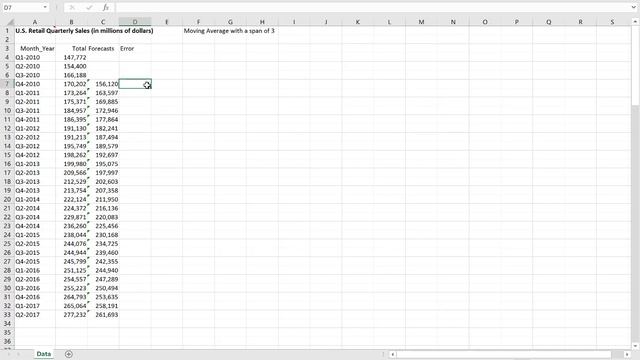Click the value 154,400
Image resolution: width=640 pixels, height=360 pixels.
75,66
